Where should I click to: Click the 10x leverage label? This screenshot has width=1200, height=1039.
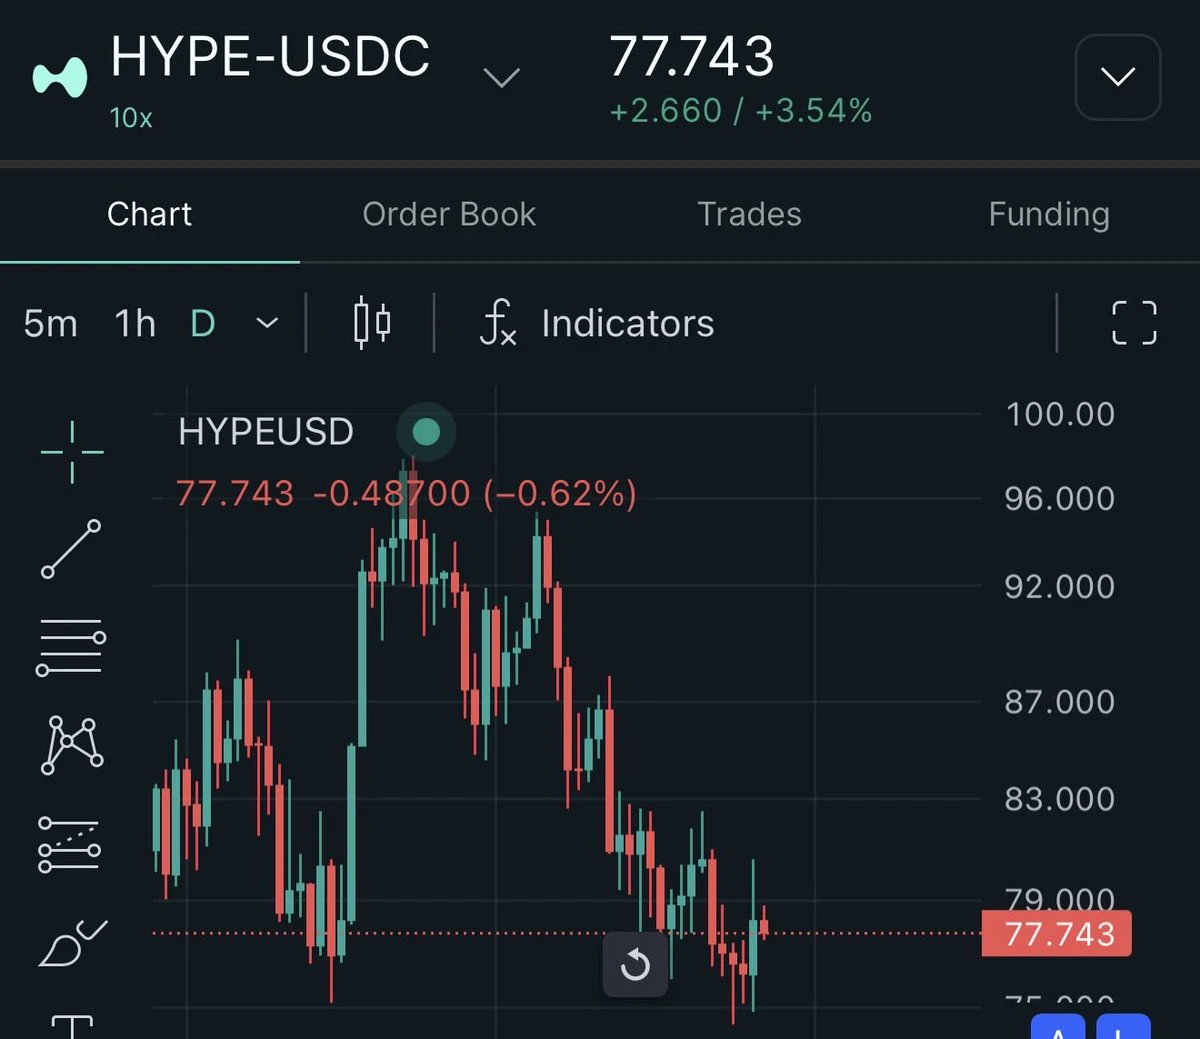(131, 118)
